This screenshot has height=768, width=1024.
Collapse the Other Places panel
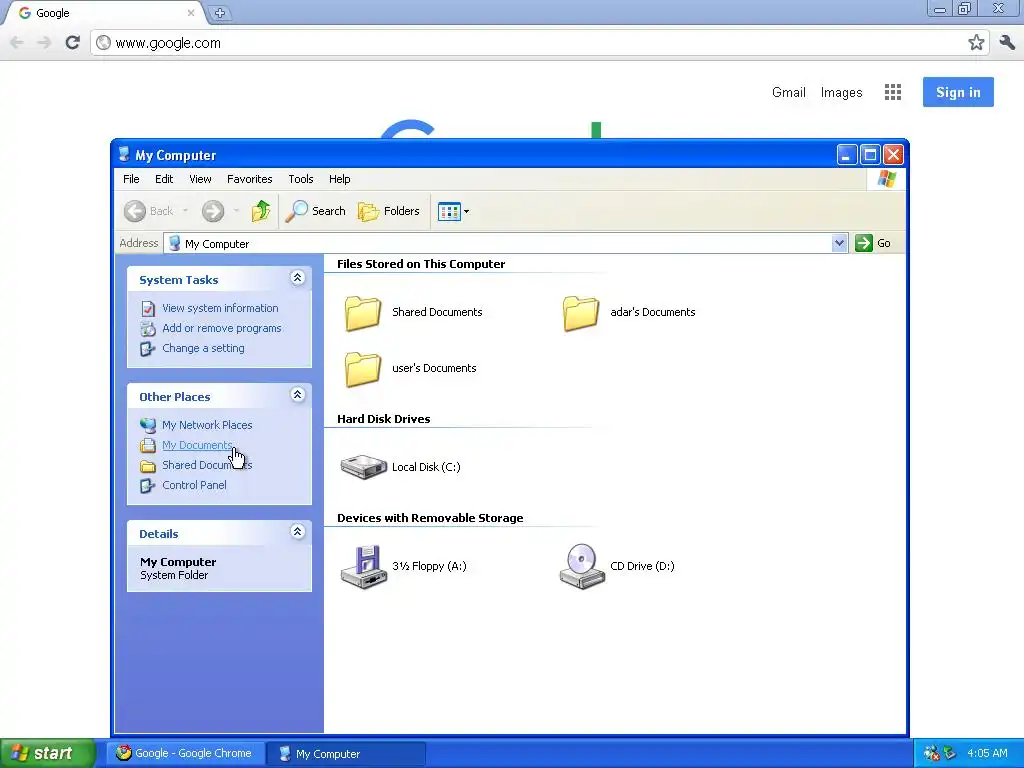297,395
